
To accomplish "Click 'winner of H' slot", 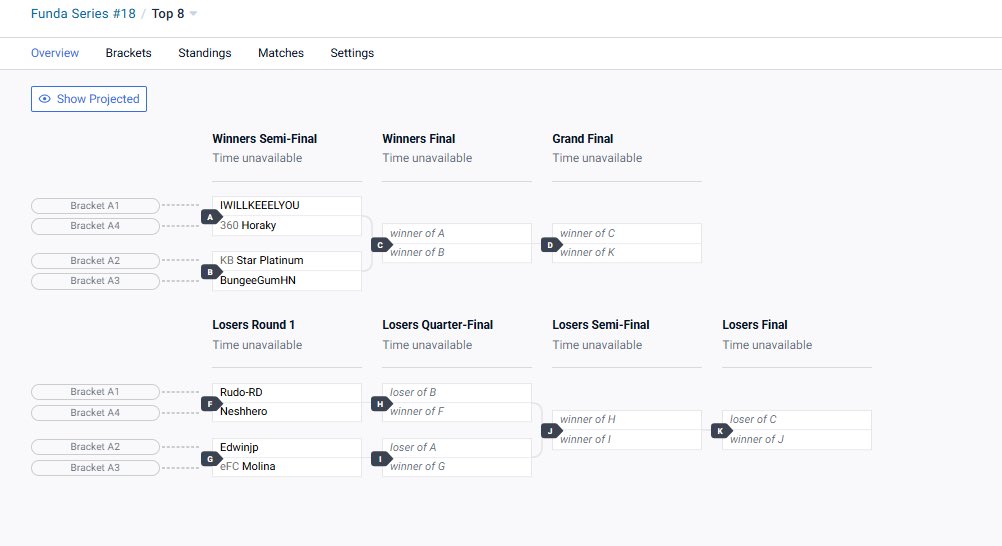I will coord(627,420).
